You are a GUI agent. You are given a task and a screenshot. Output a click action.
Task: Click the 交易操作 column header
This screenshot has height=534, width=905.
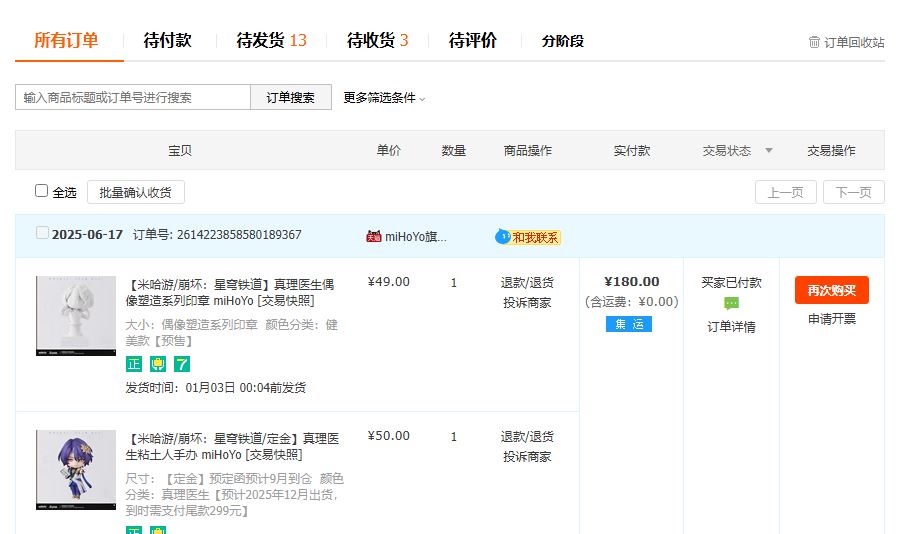831,151
